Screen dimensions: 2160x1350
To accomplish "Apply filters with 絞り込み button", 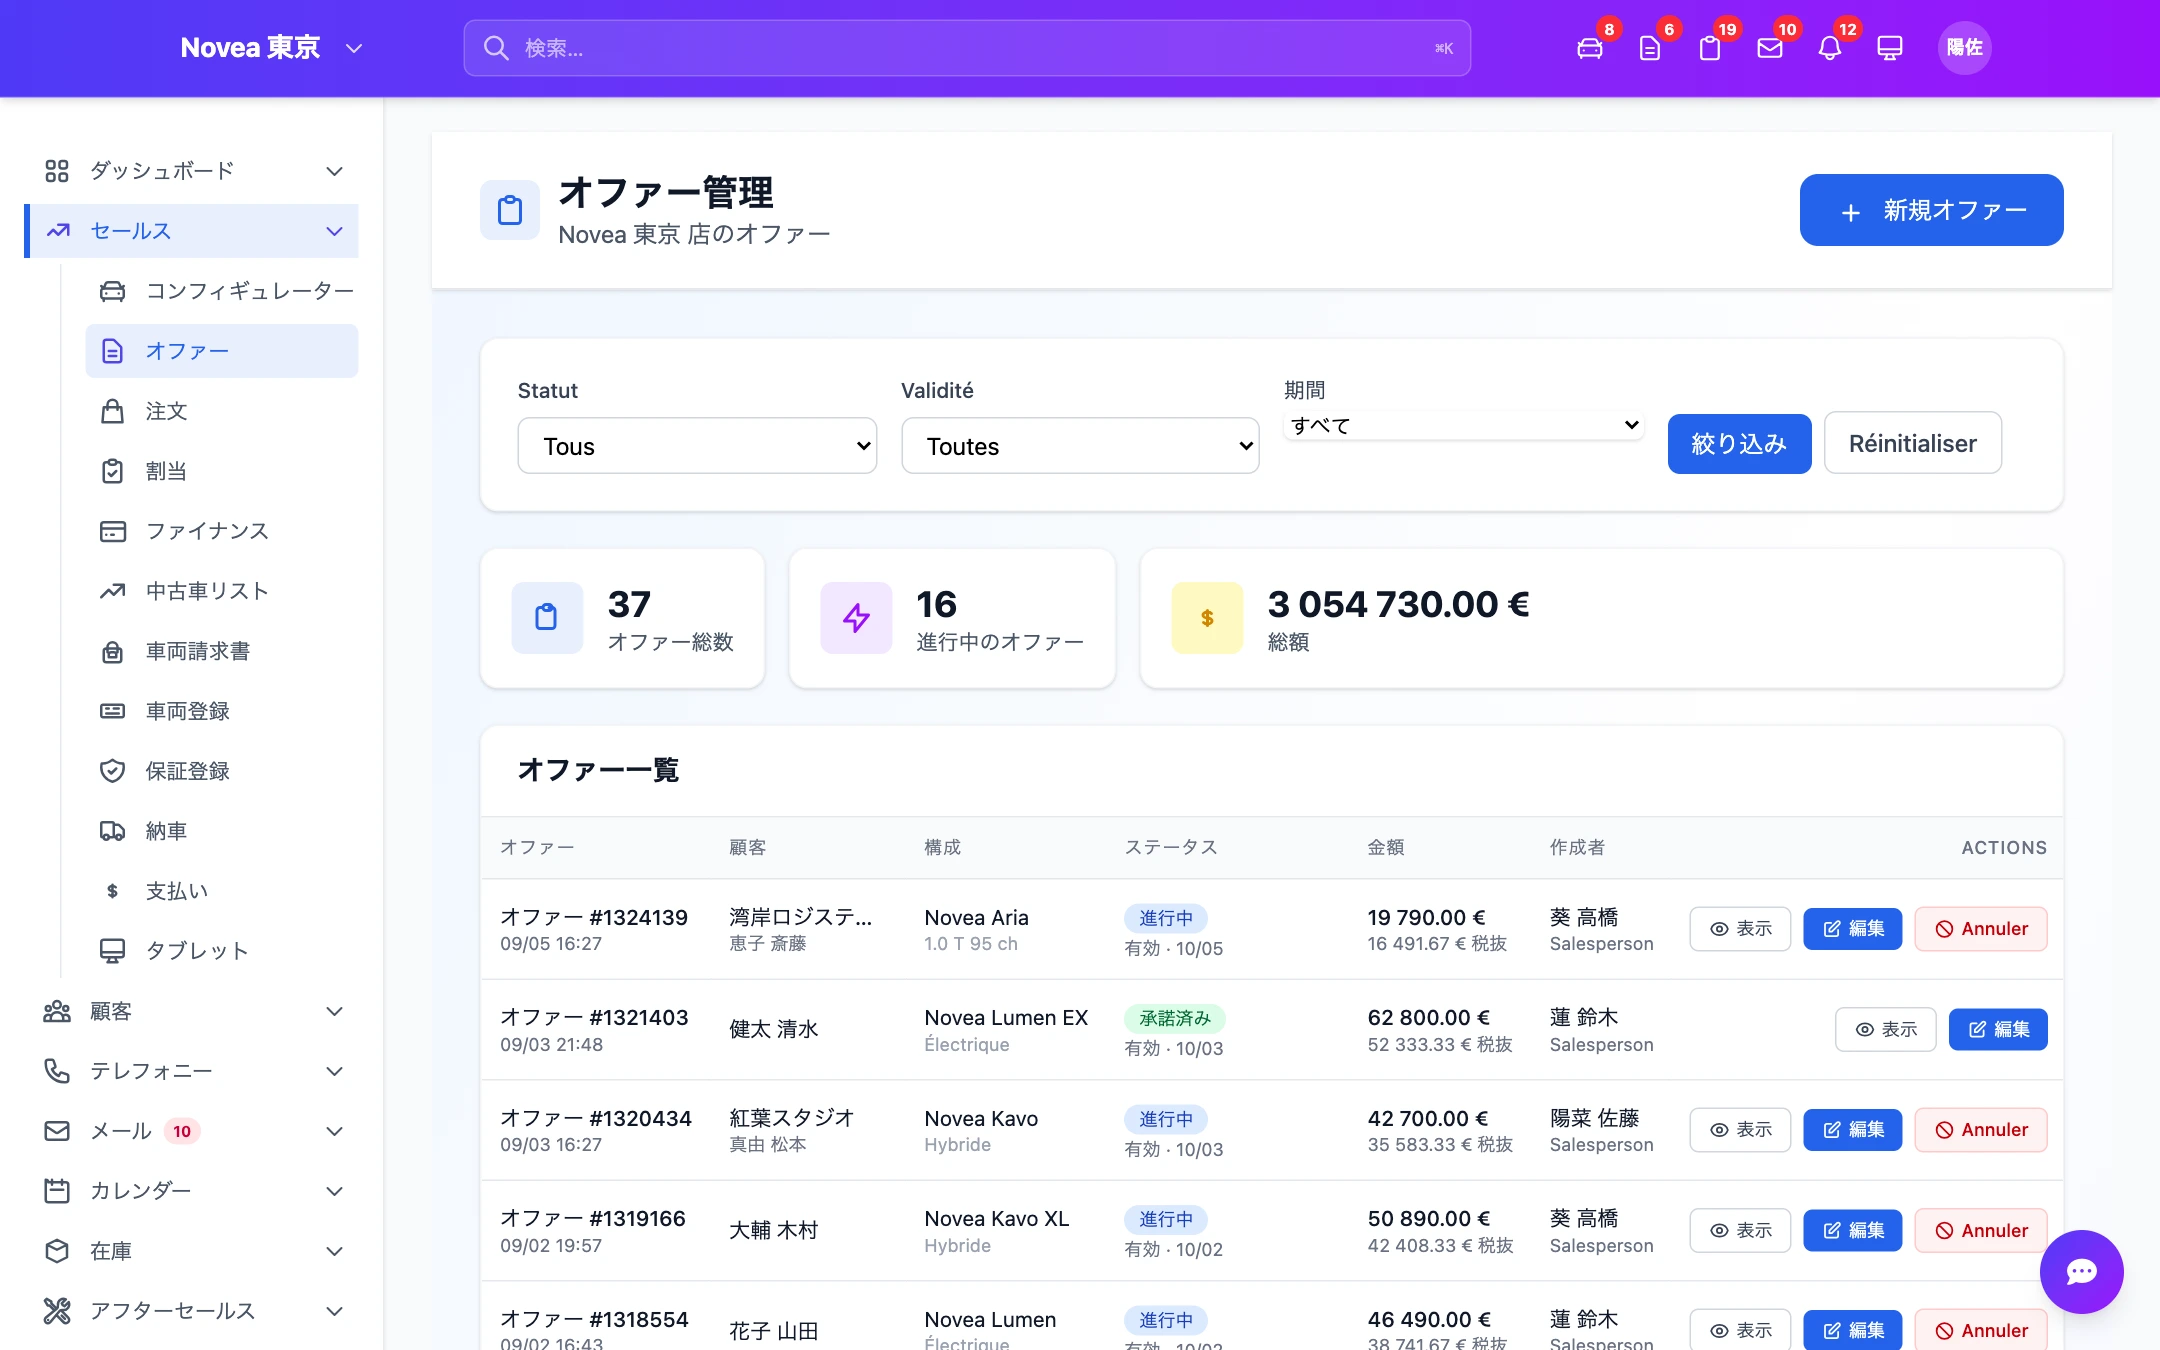I will point(1739,444).
